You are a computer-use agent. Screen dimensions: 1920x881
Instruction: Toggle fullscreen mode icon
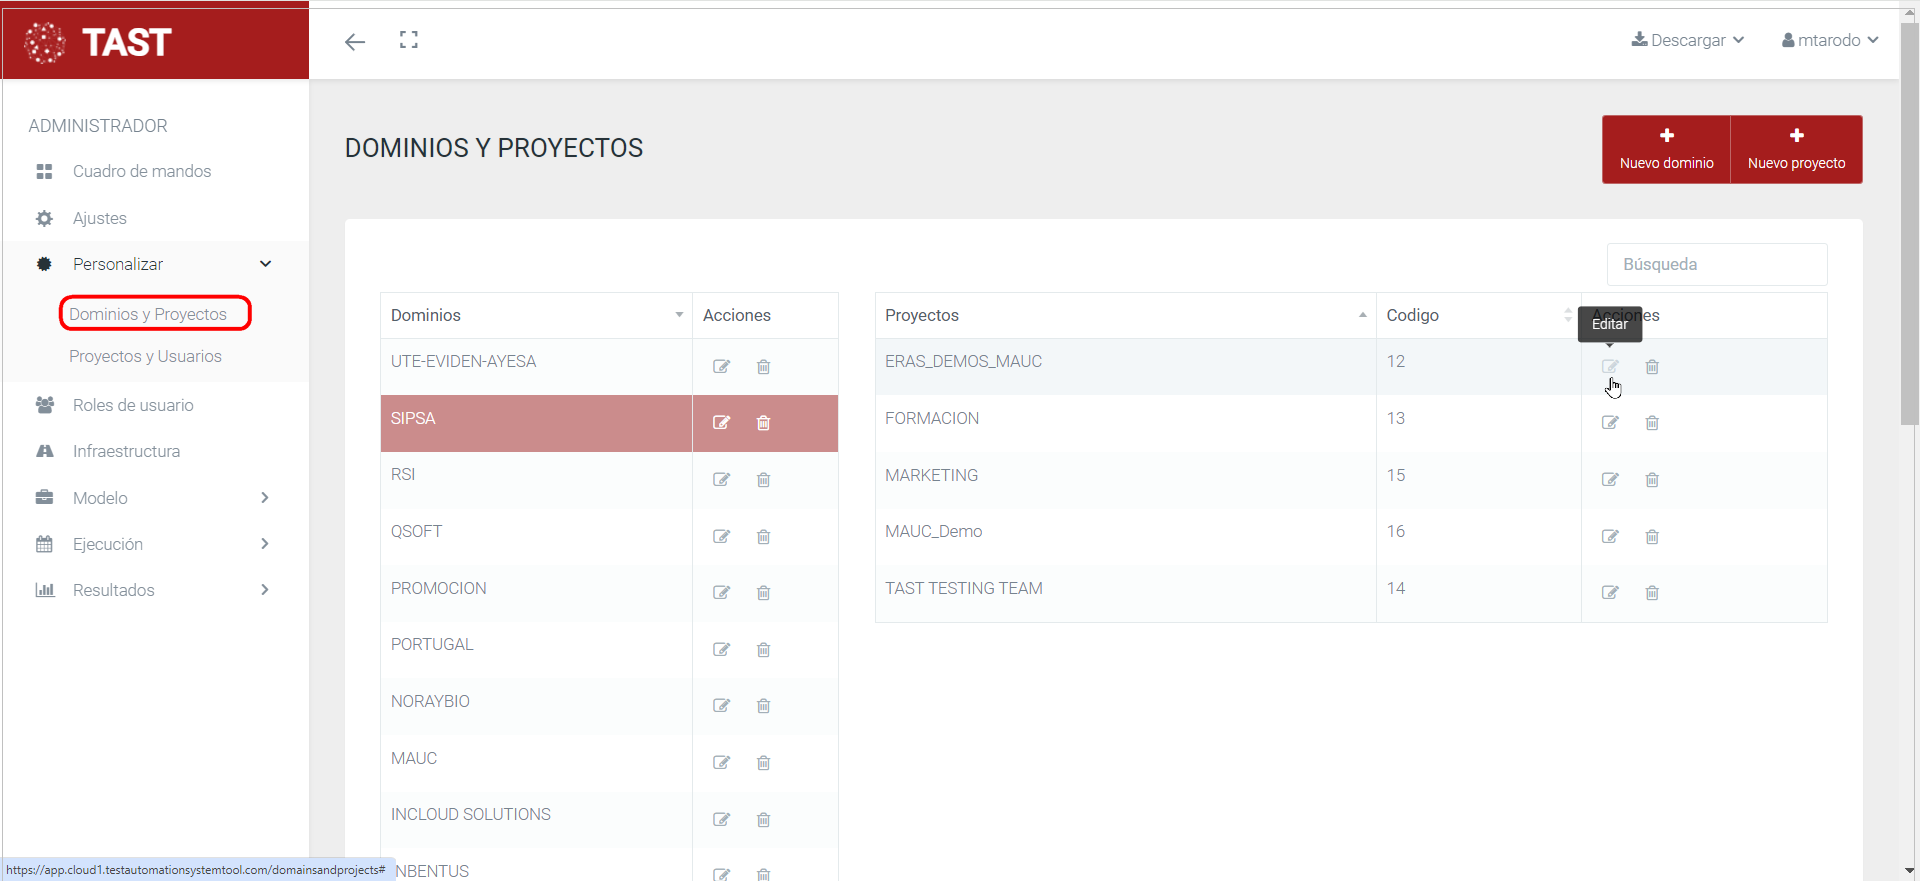(408, 40)
